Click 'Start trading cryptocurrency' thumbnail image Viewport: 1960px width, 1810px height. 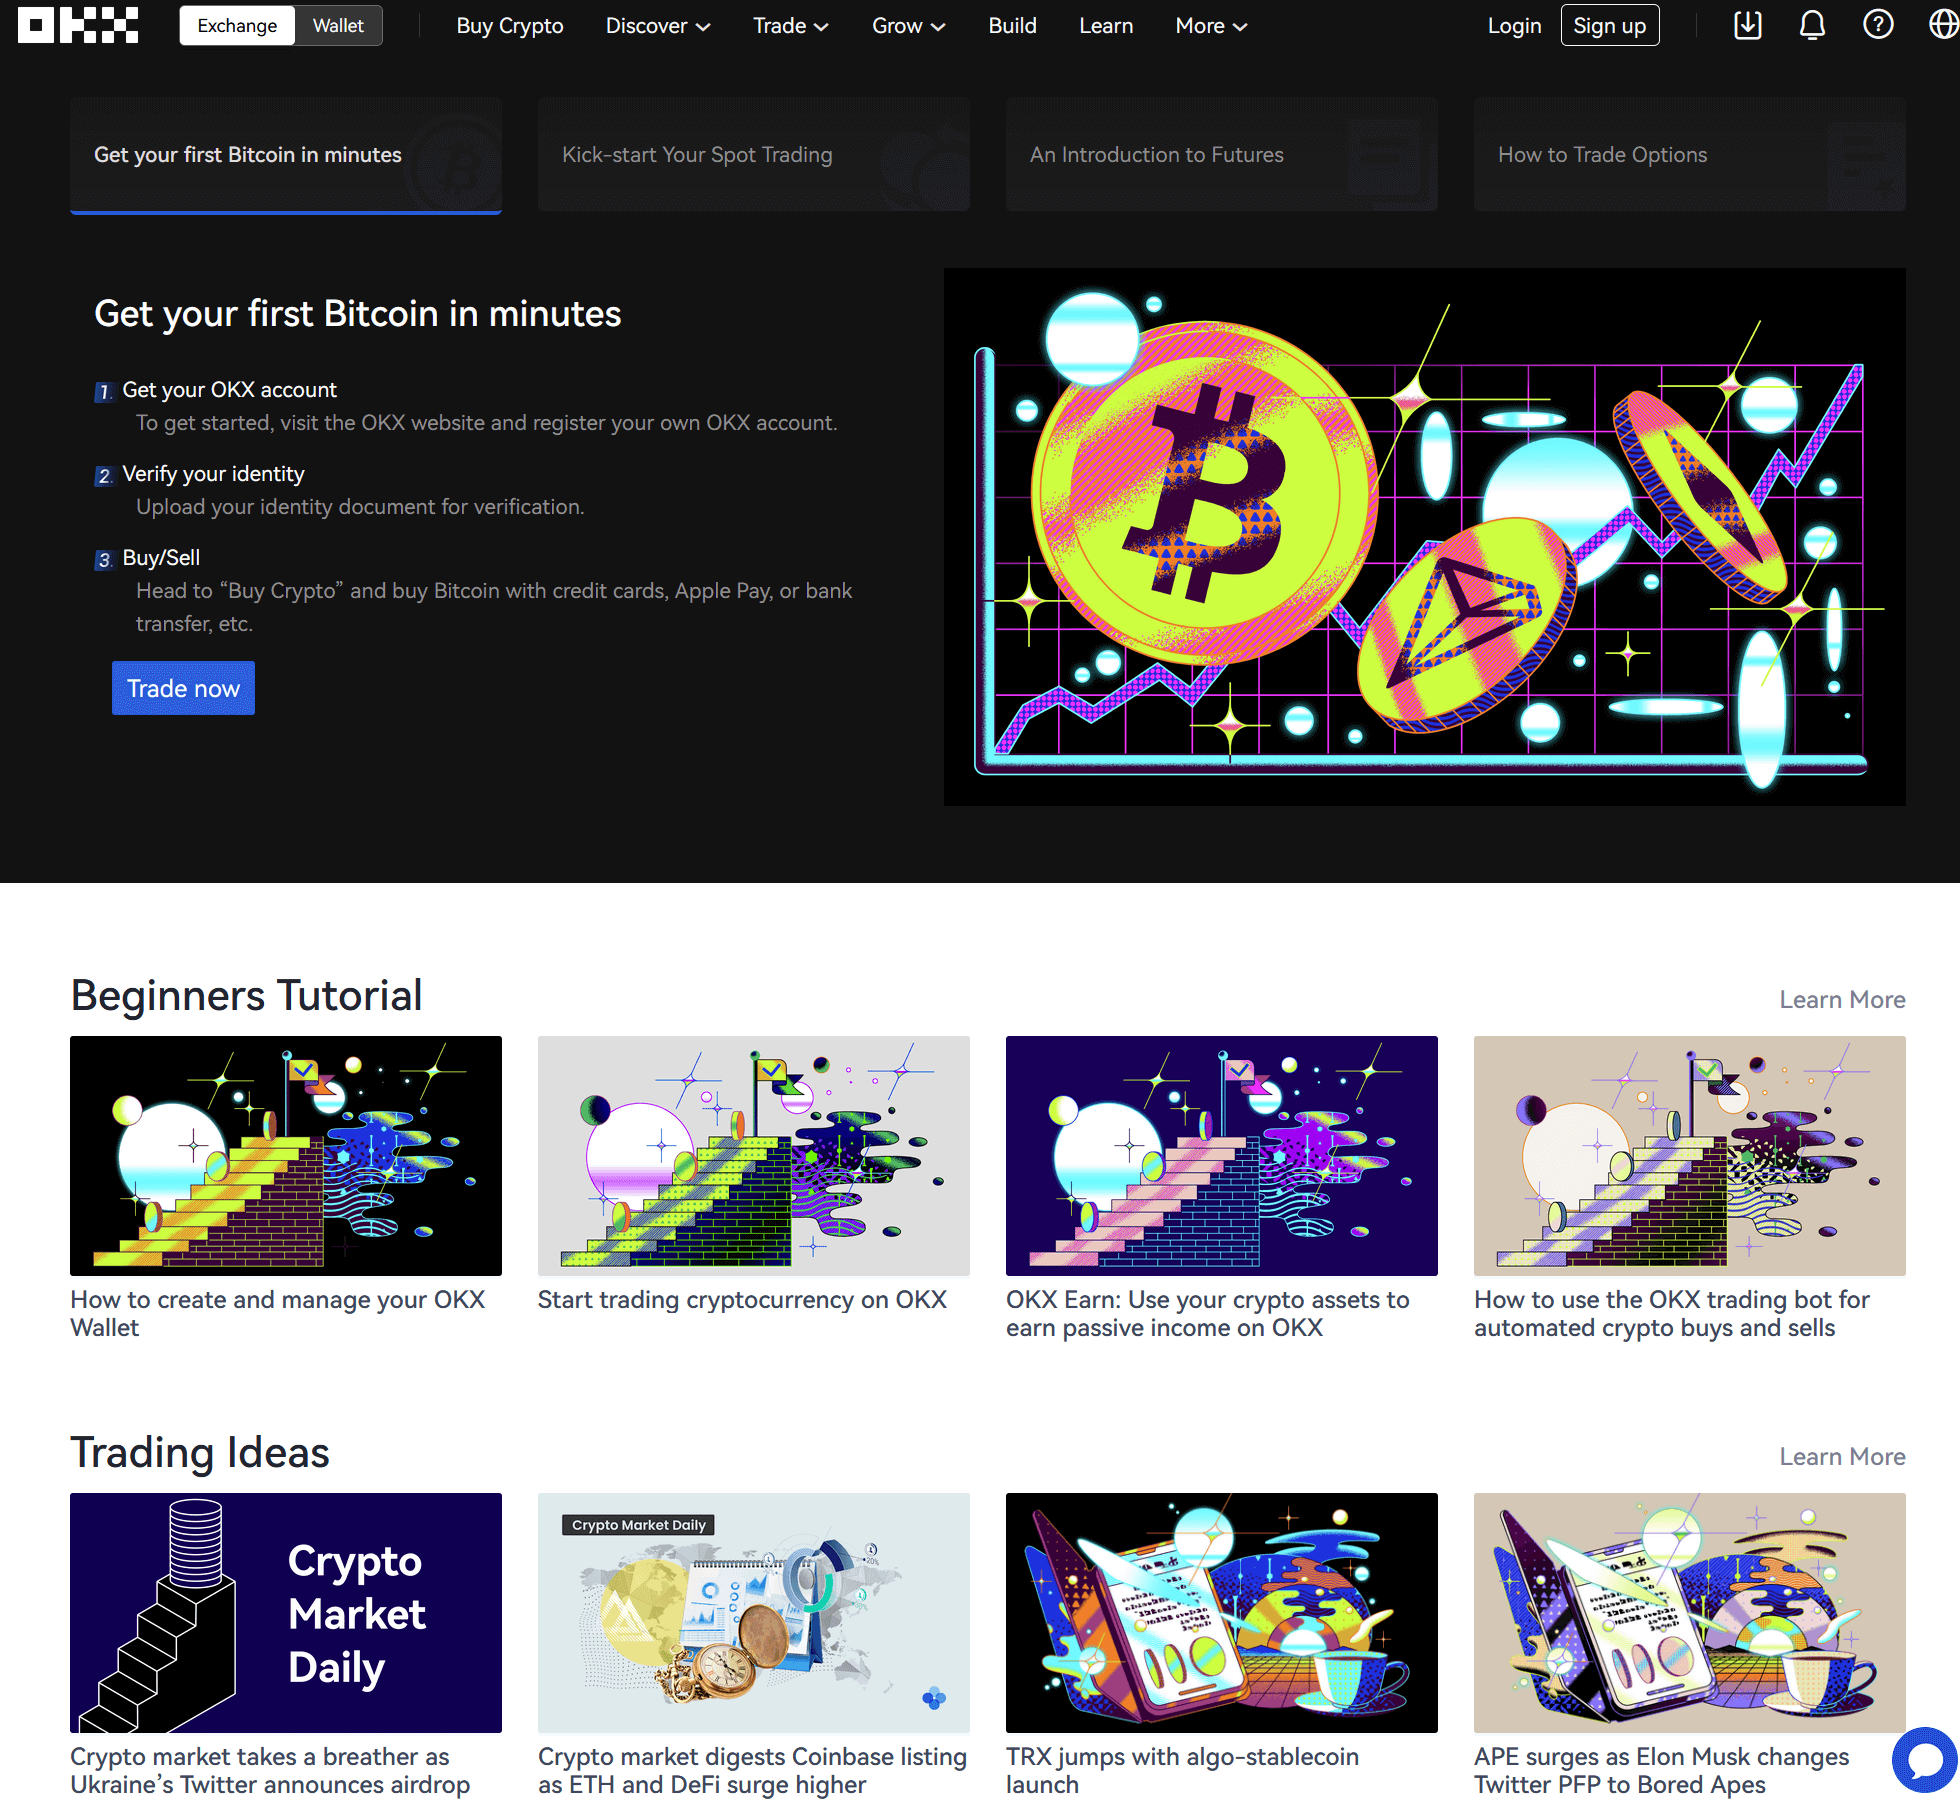[x=754, y=1155]
